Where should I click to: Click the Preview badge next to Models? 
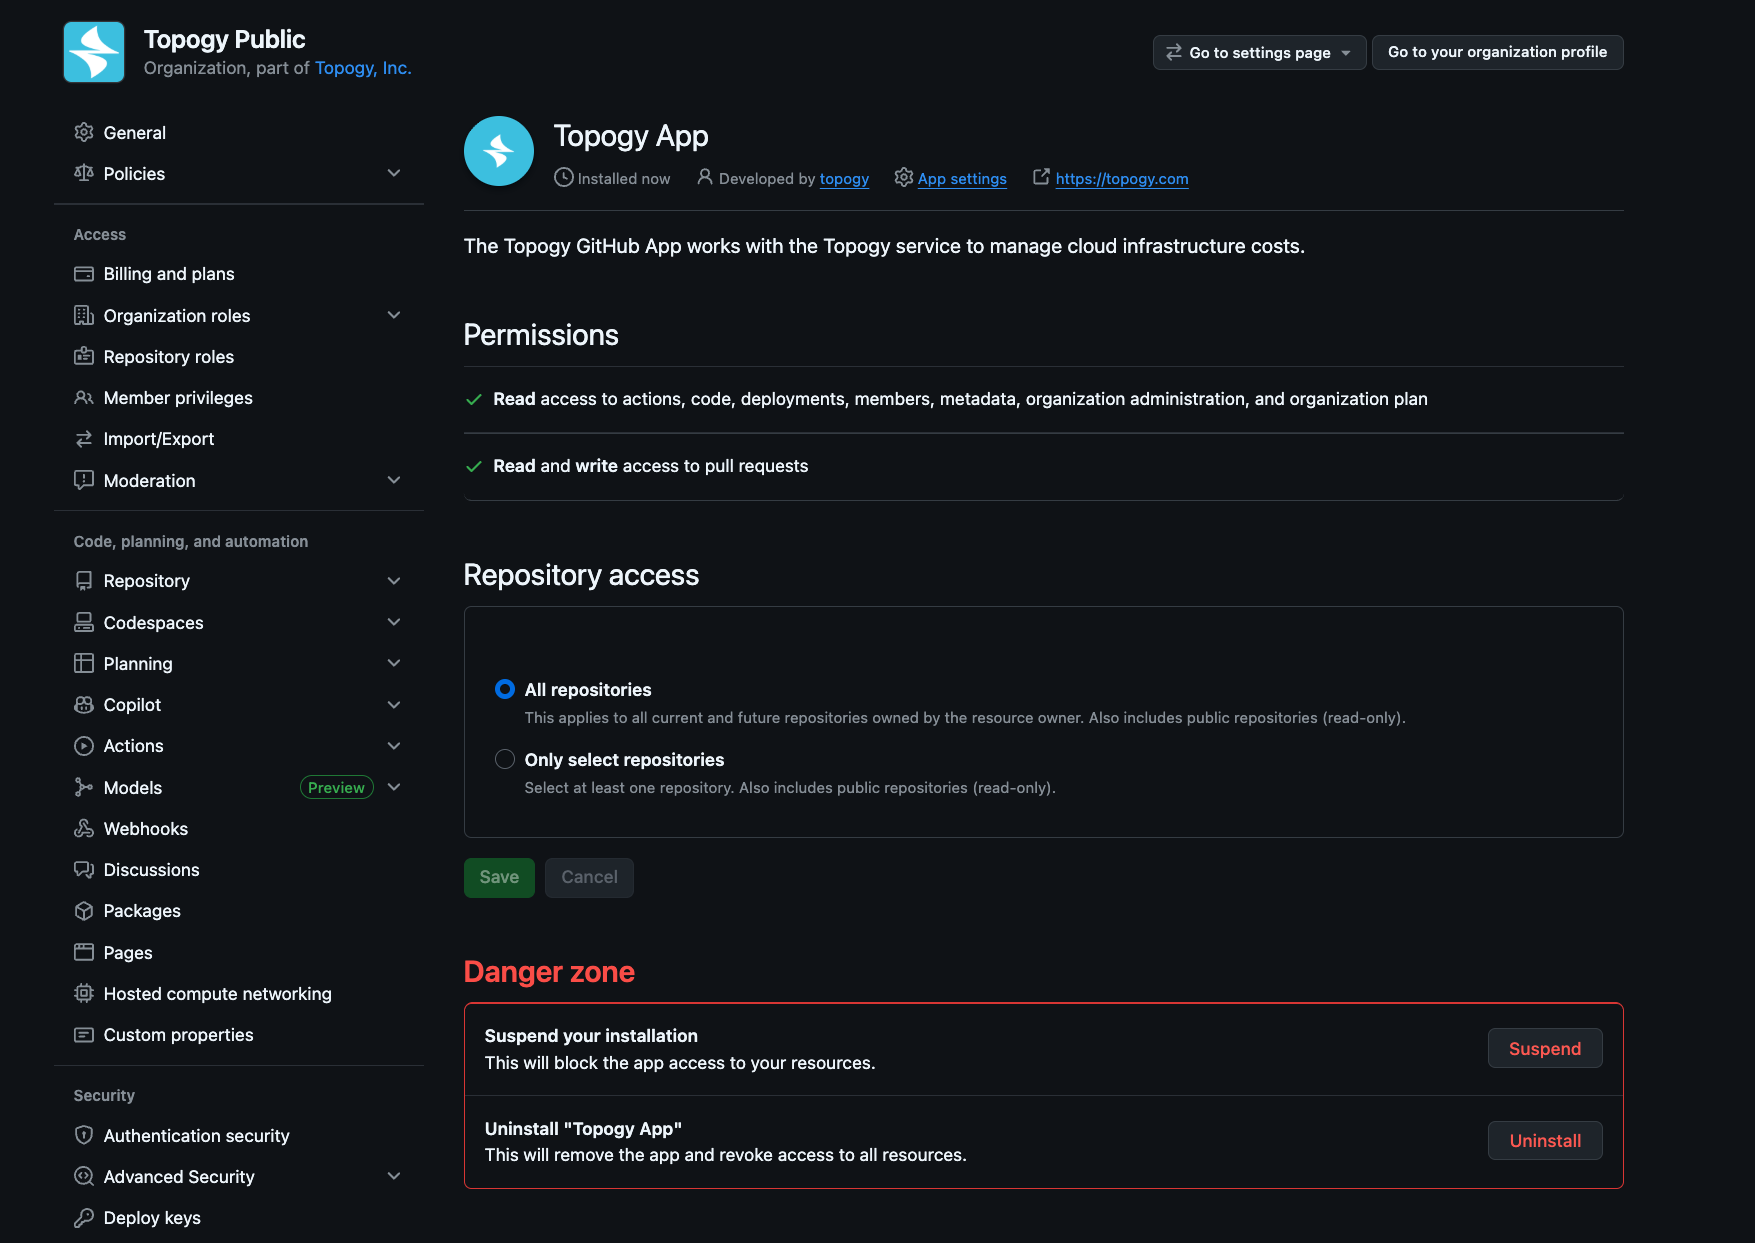(337, 787)
